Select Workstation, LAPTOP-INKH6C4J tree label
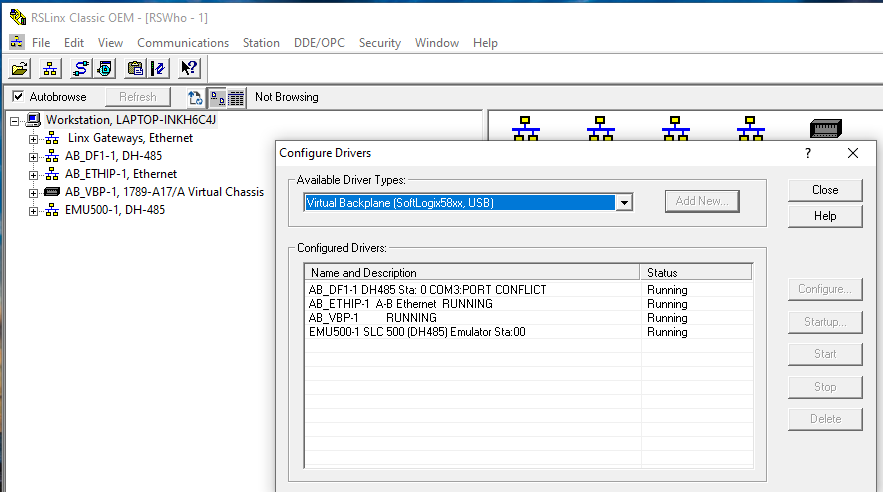Screen dimensions: 883x492 [131, 120]
